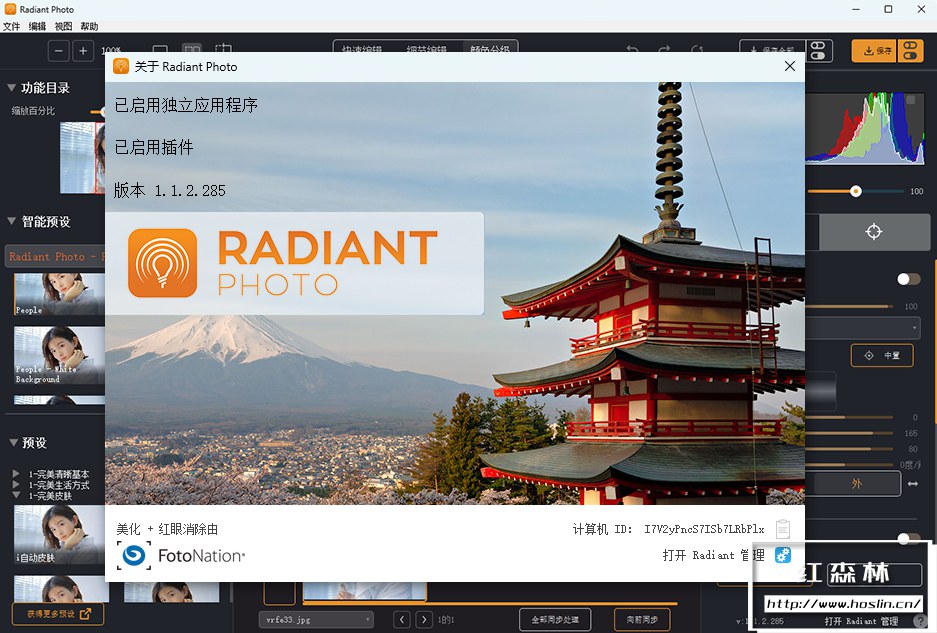Click the help question mark icon
937x633 pixels.
(x=920, y=622)
